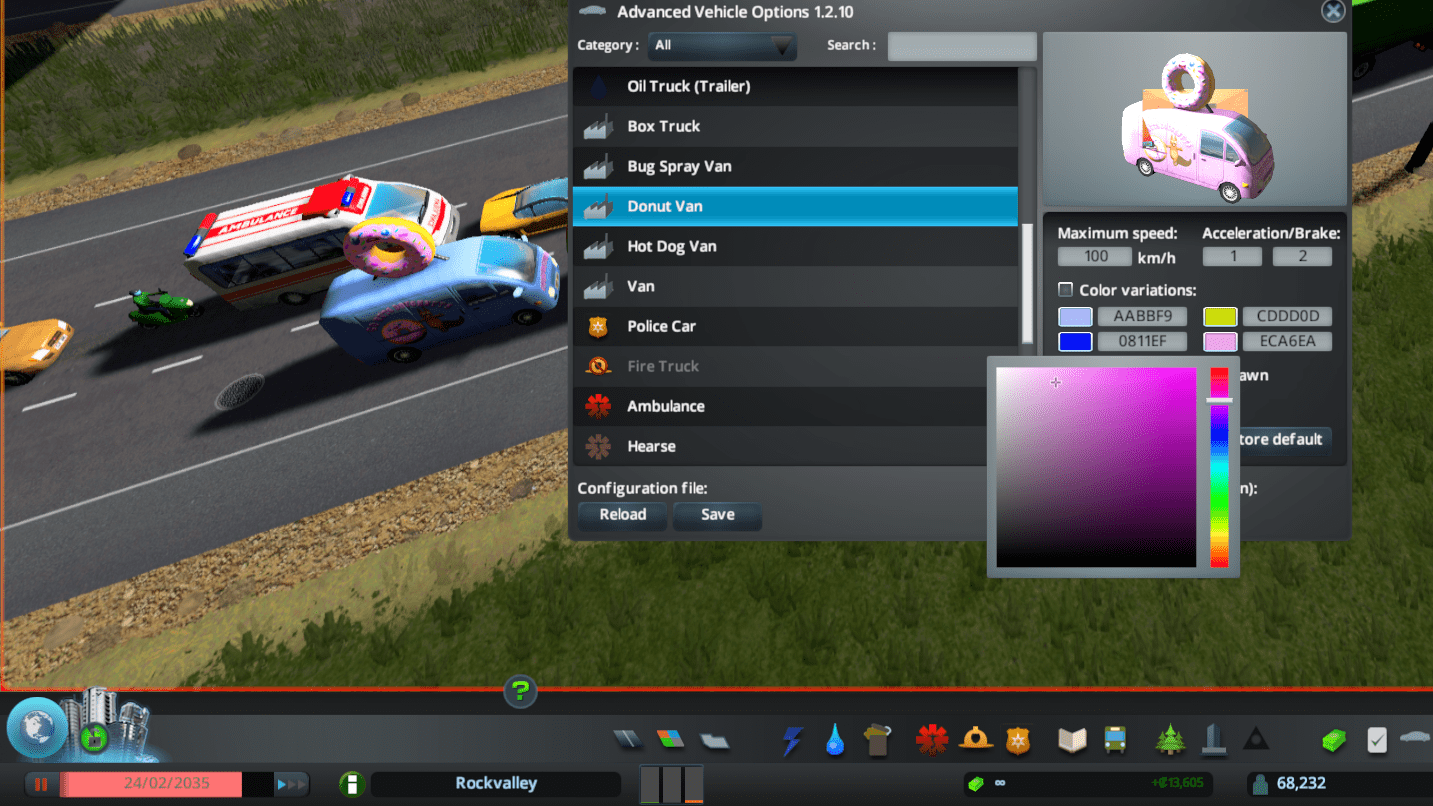1433x806 pixels.
Task: Enable the Color variations checkbox
Action: coord(1065,290)
